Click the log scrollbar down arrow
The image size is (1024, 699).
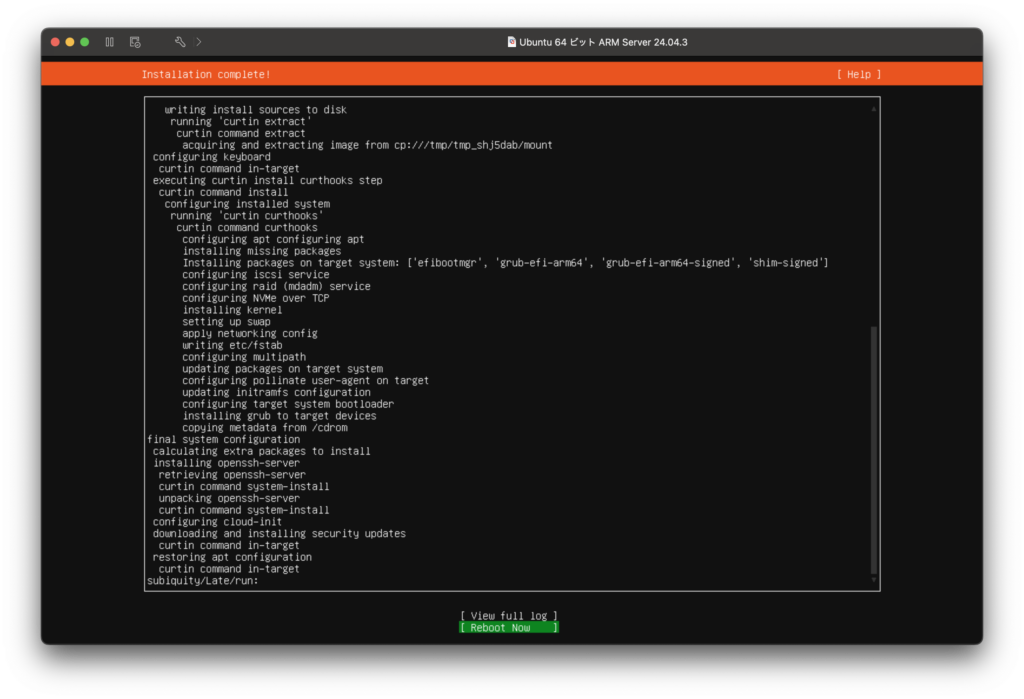[x=873, y=580]
